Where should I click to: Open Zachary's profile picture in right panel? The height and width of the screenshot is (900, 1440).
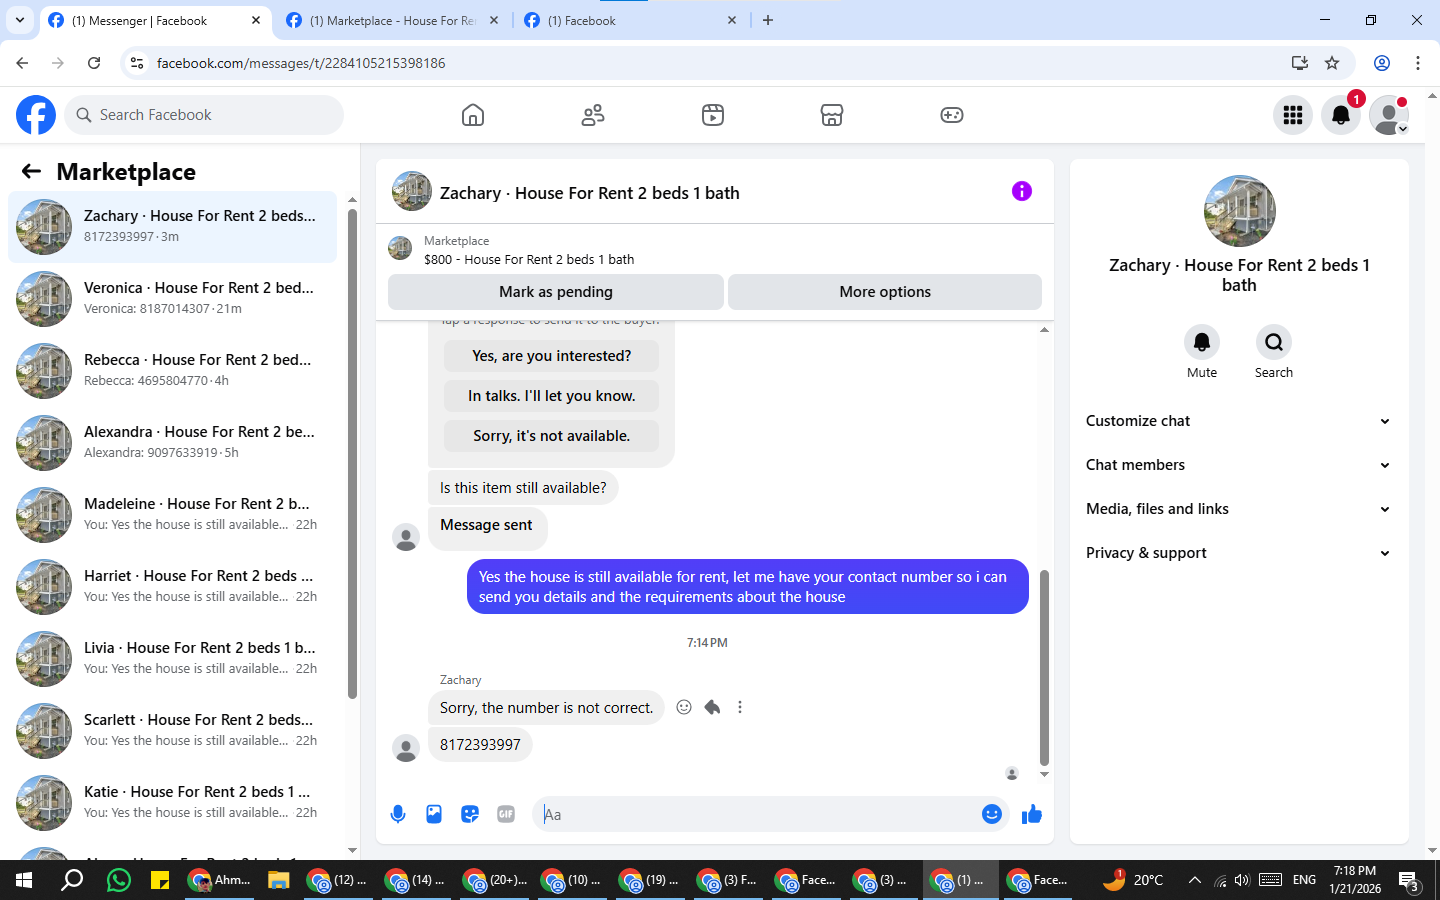click(x=1239, y=211)
